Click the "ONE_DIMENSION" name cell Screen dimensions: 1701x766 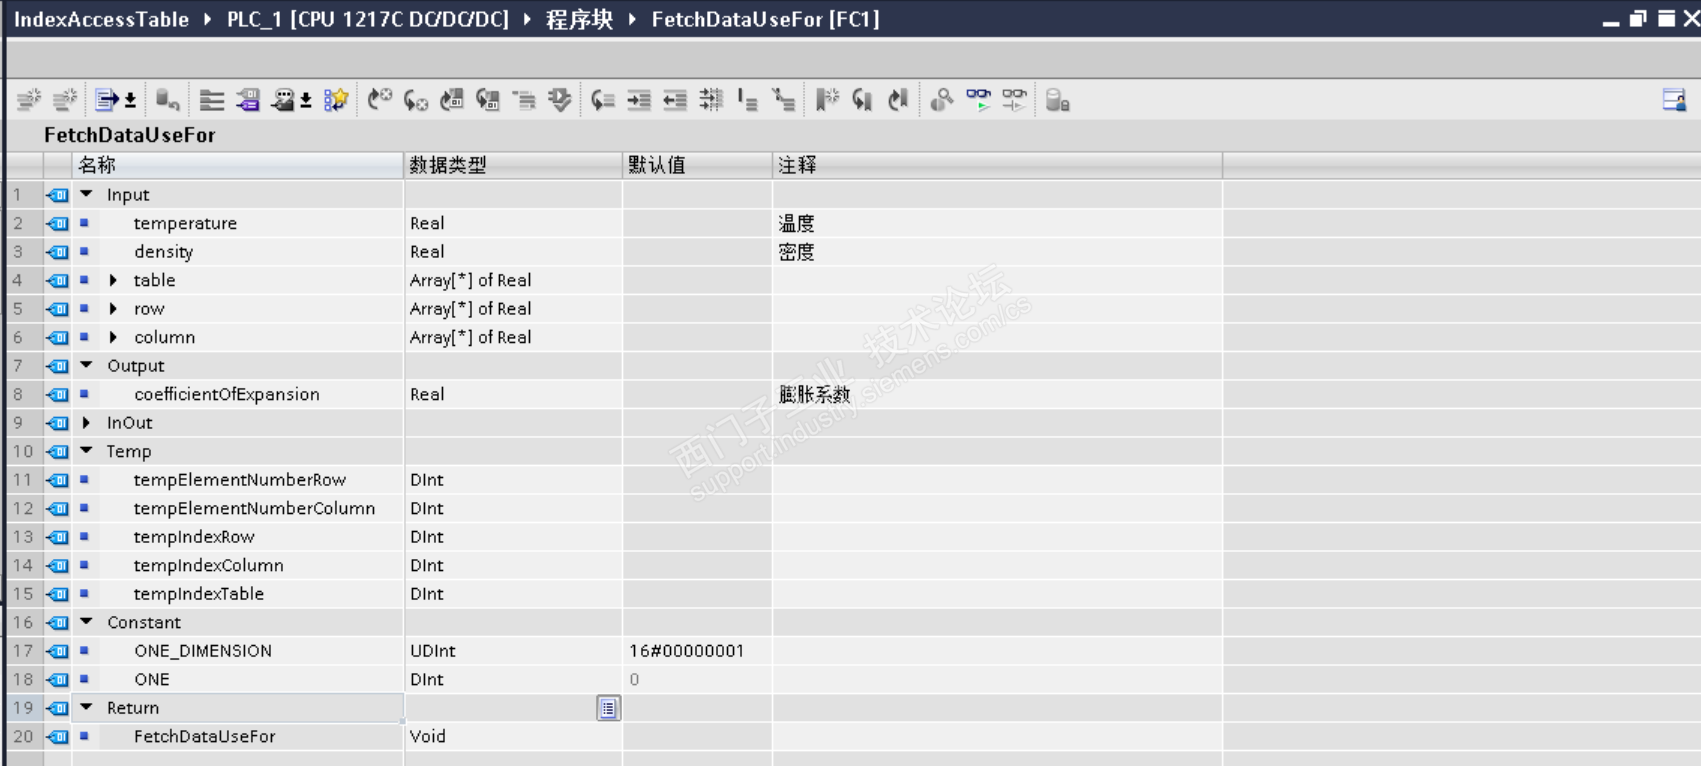click(x=203, y=651)
